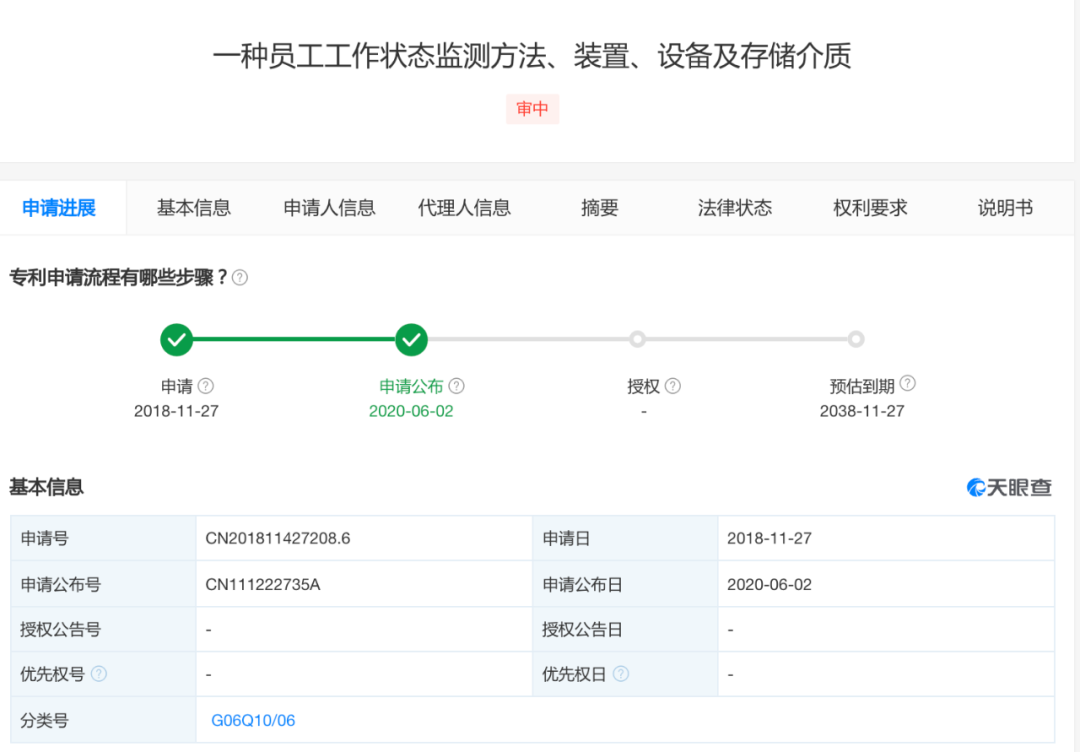Screen dimensions: 1080x752
Task: Click the 天眼查 logo
Action: (1009, 488)
